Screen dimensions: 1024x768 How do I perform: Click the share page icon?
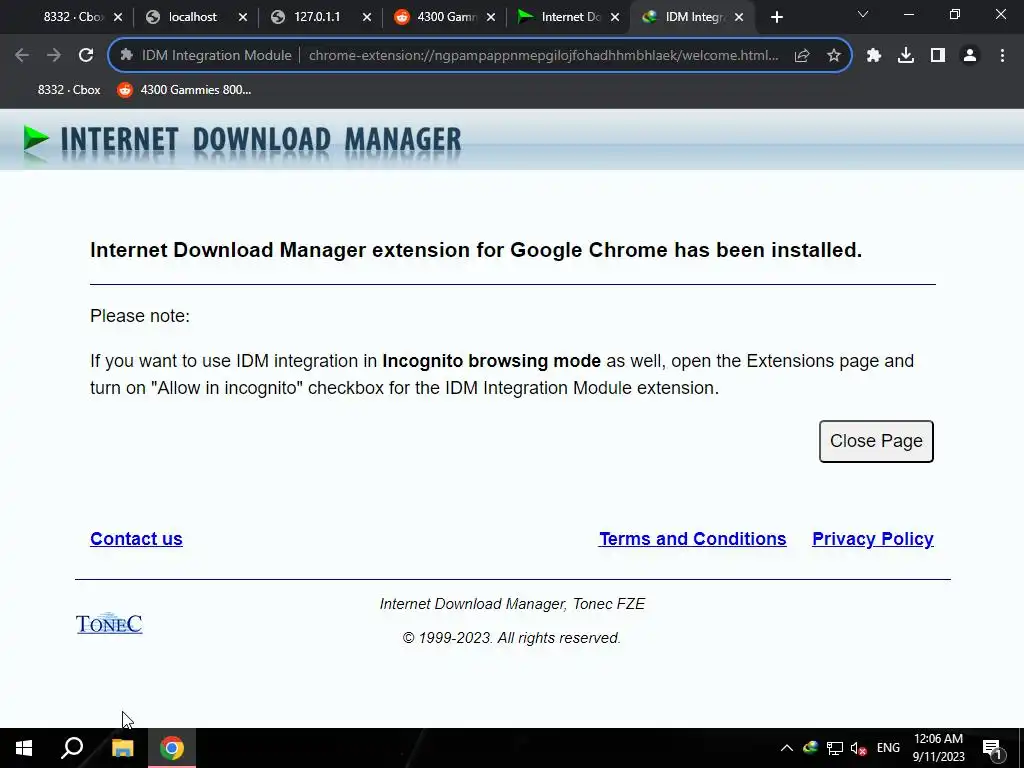[x=802, y=56]
